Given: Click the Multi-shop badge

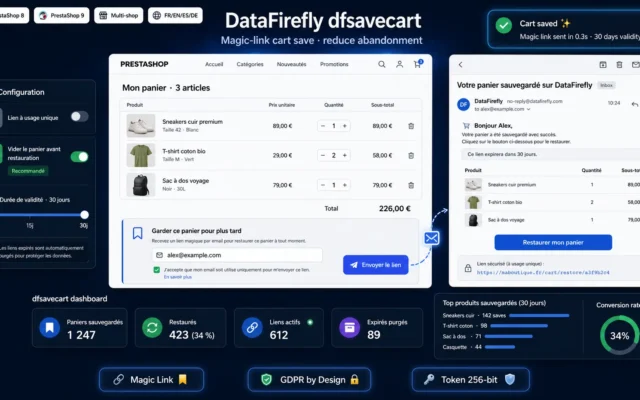Looking at the screenshot, I should coord(118,16).
